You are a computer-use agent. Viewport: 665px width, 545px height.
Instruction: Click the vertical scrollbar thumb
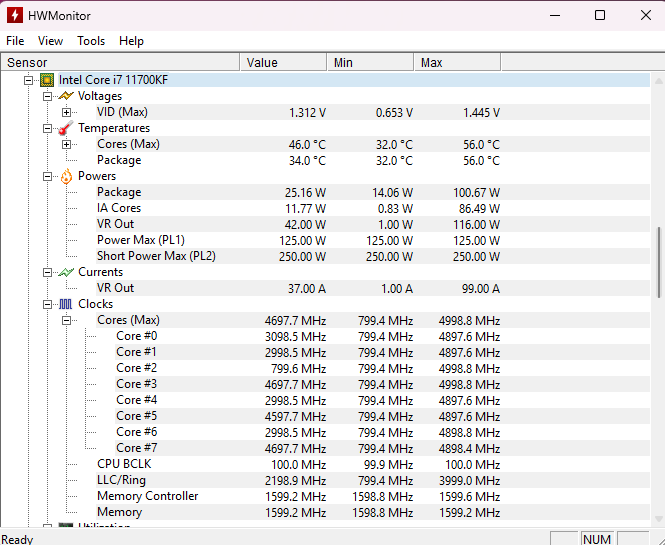(x=658, y=262)
